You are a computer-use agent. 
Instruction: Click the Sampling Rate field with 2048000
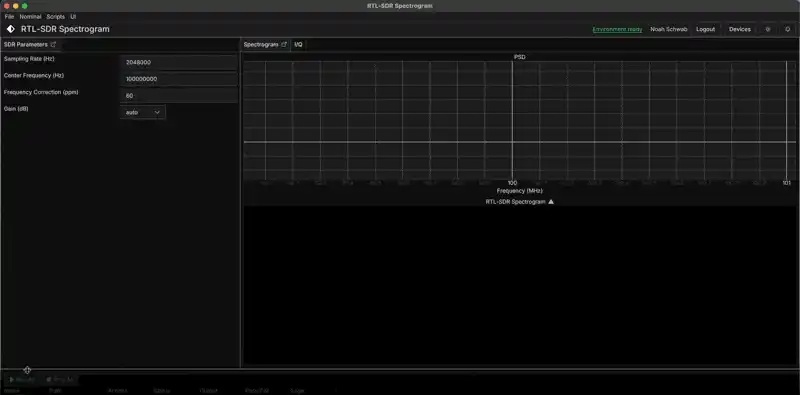[179, 62]
